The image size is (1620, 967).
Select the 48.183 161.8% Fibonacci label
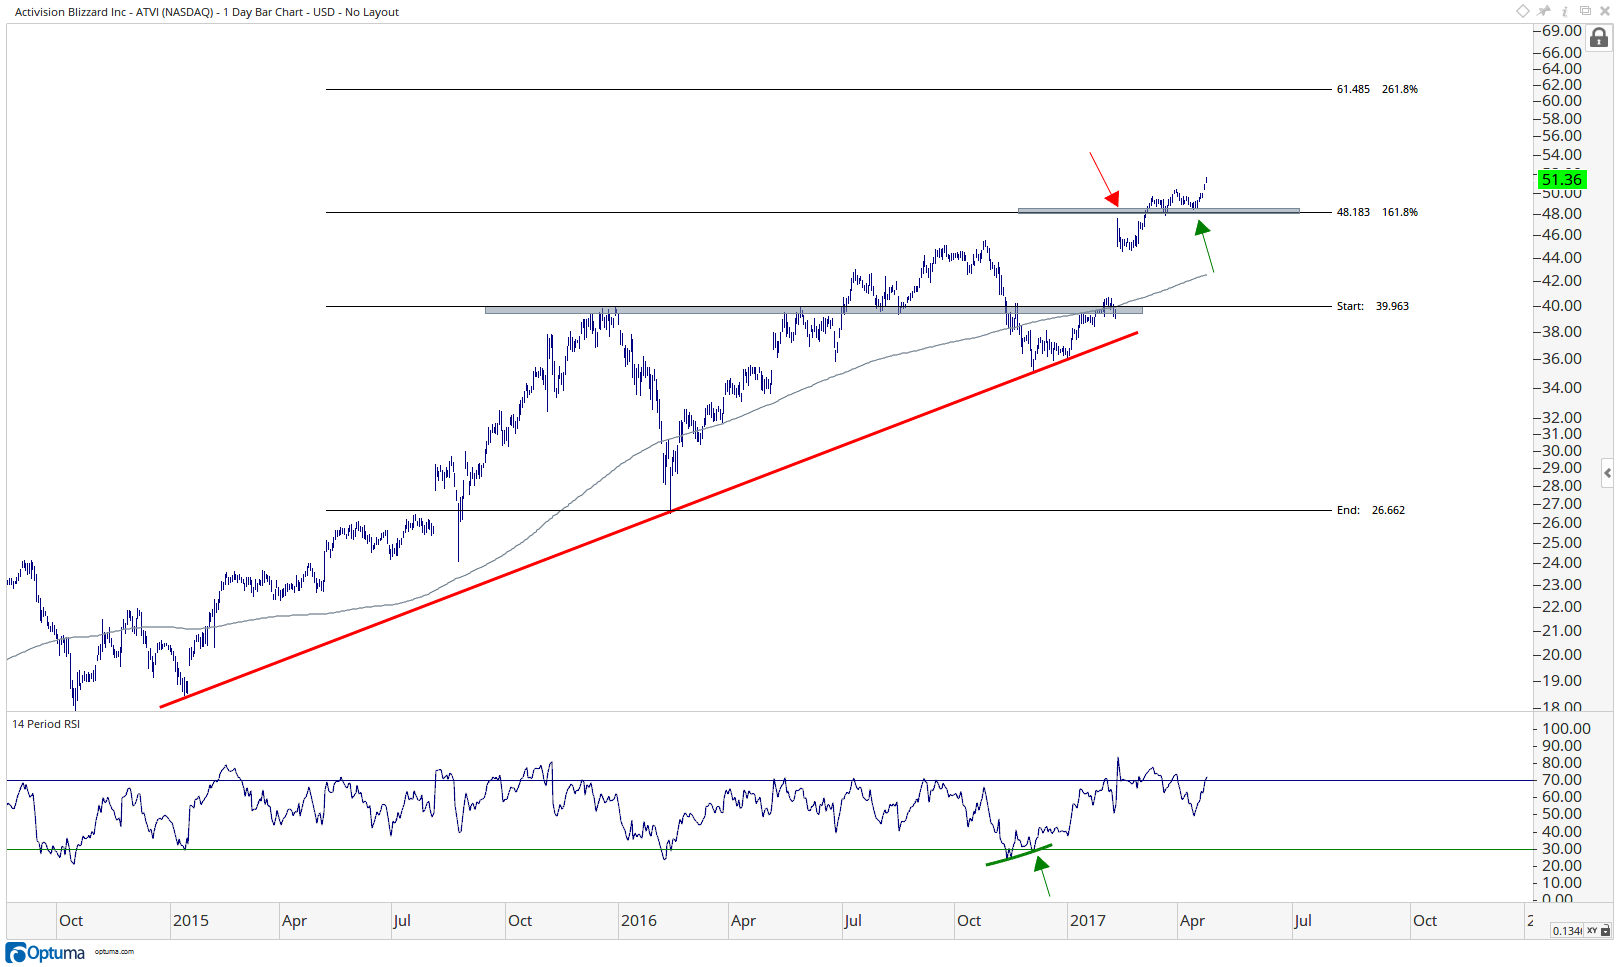pyautogui.click(x=1377, y=212)
